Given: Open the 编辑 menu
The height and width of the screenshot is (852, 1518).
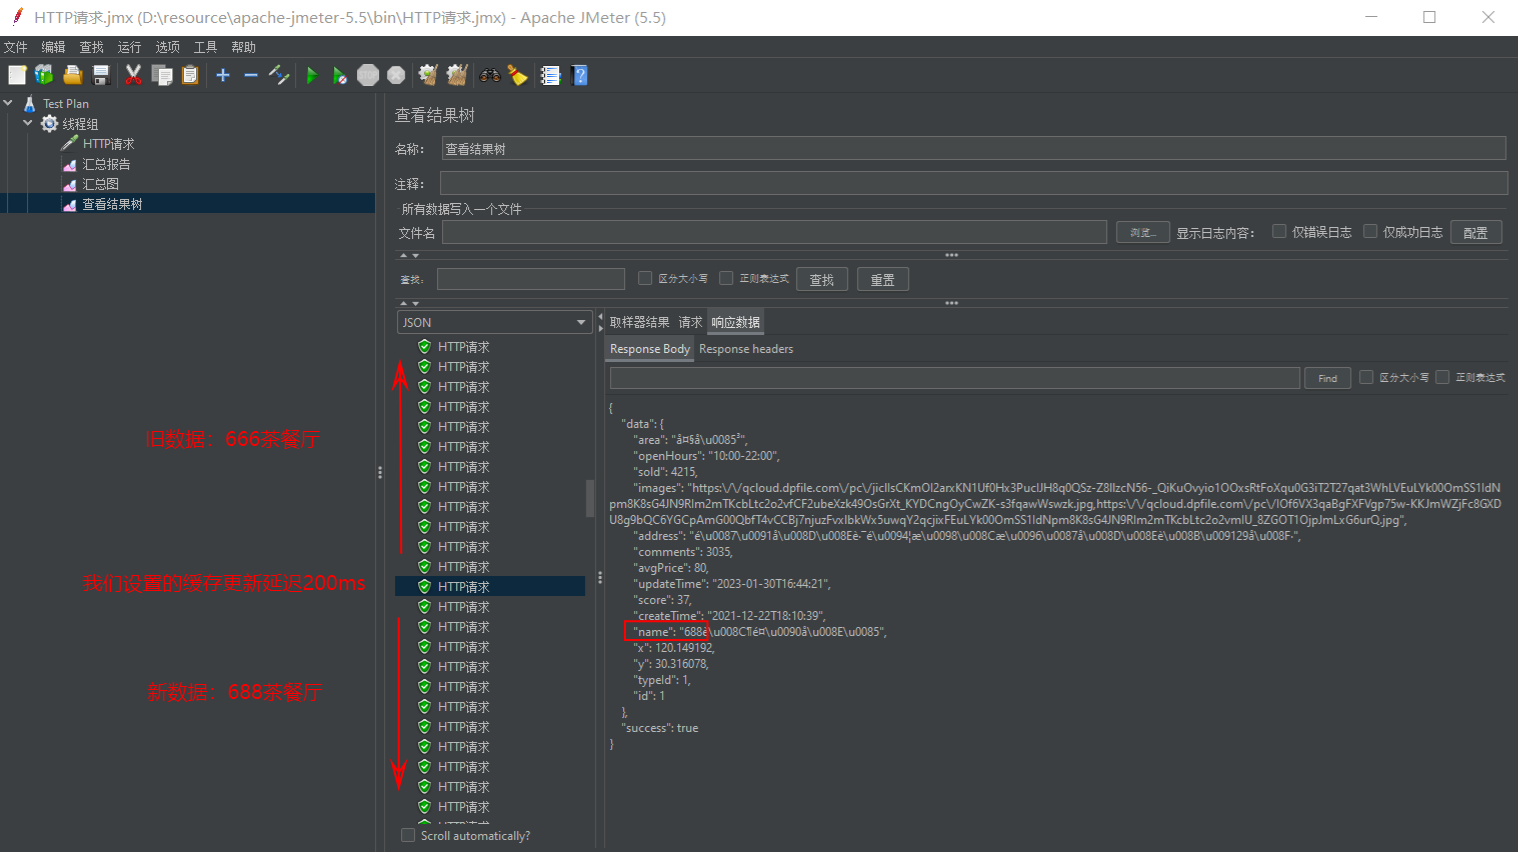Looking at the screenshot, I should point(53,47).
